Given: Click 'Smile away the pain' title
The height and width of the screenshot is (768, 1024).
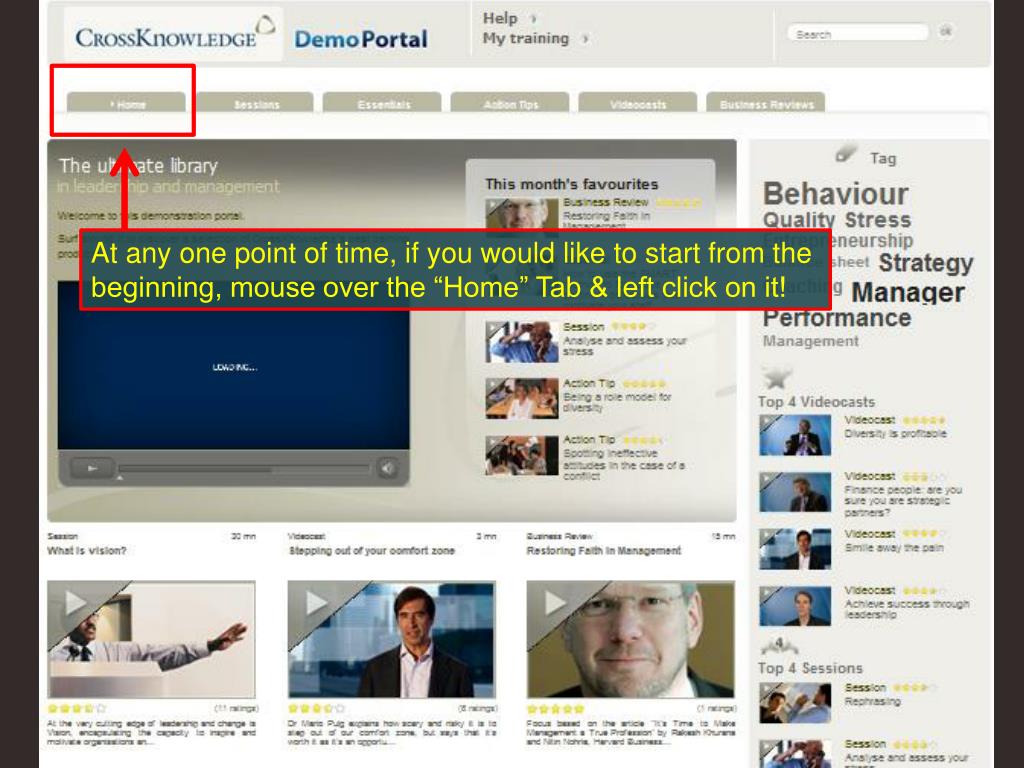Looking at the screenshot, I should tap(894, 548).
